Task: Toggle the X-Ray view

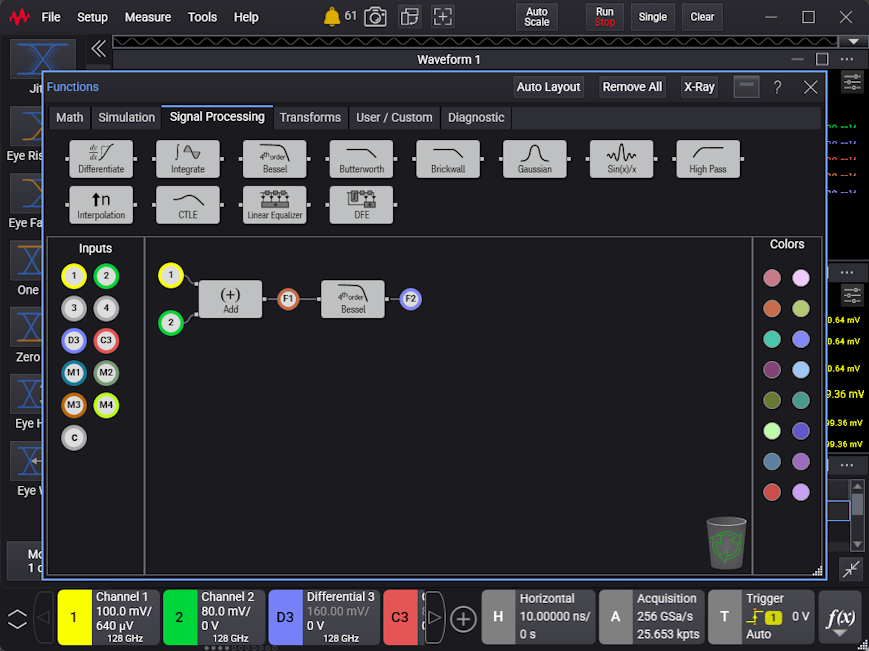Action: coord(699,87)
